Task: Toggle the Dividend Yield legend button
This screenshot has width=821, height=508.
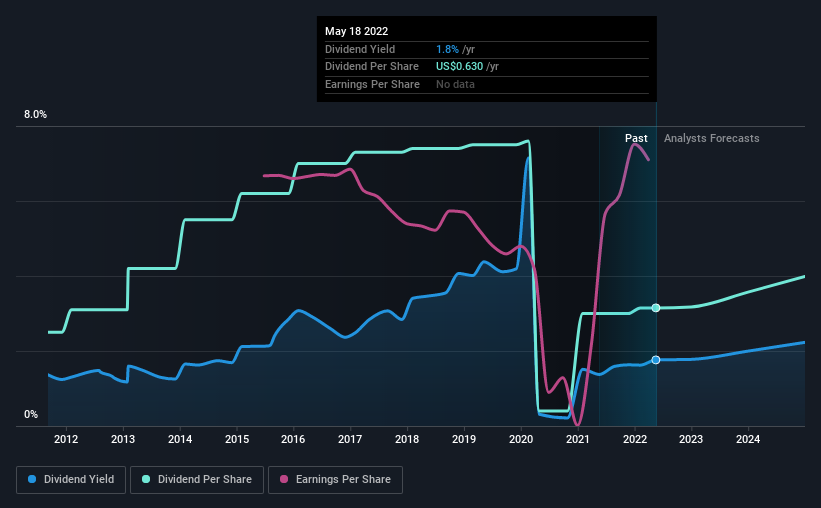Action: (71, 480)
